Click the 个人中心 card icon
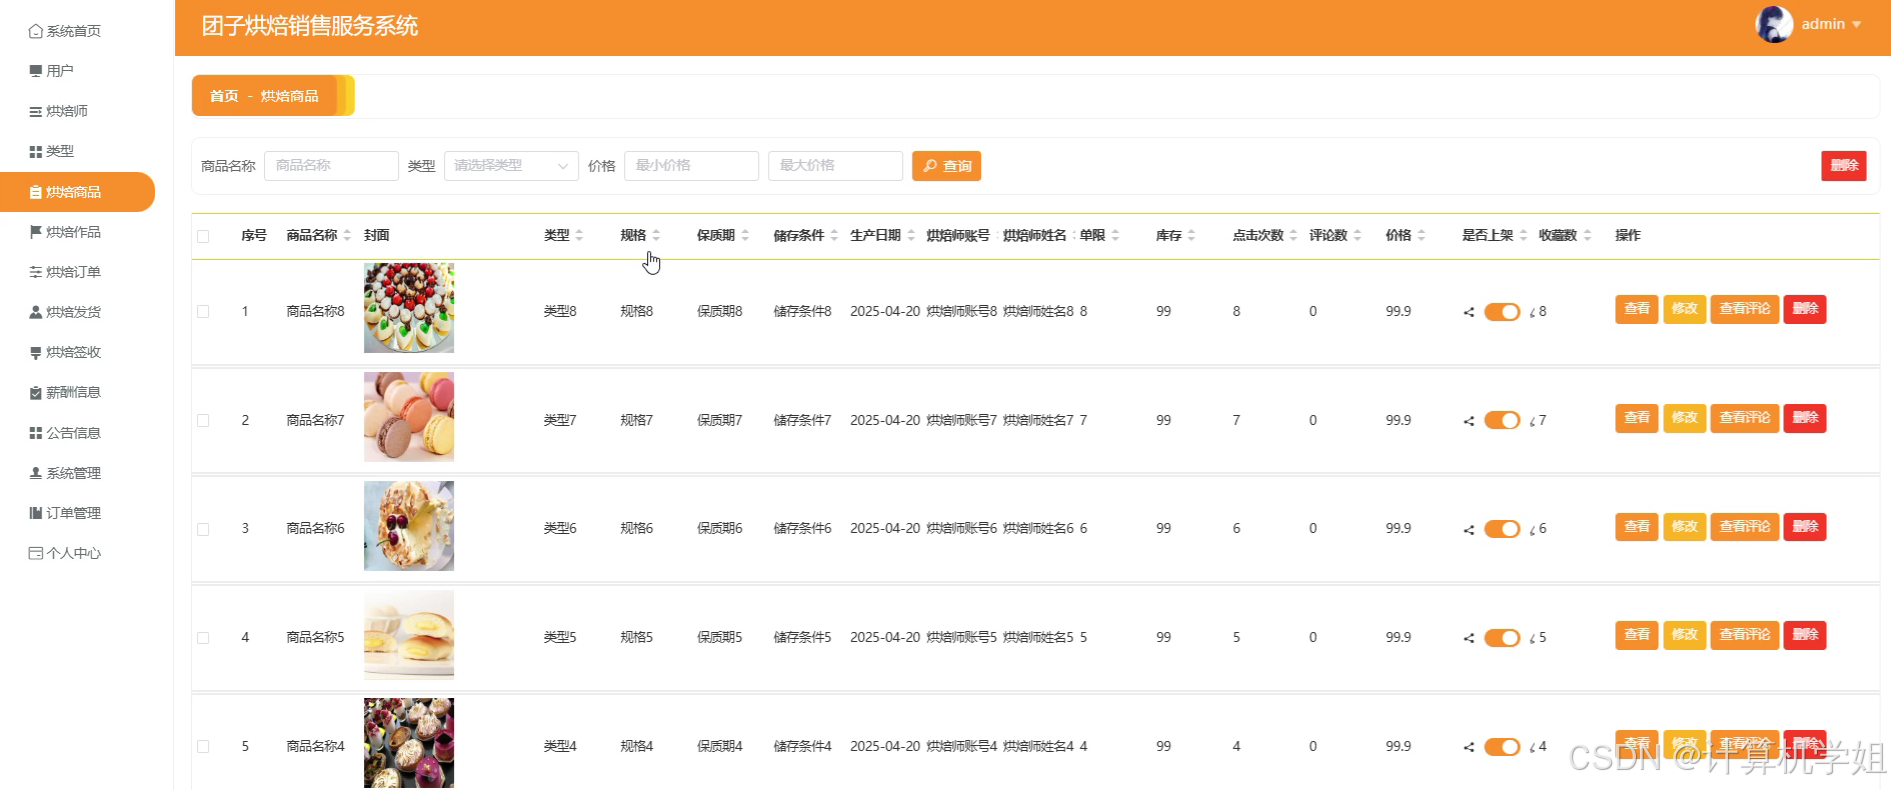 36,553
